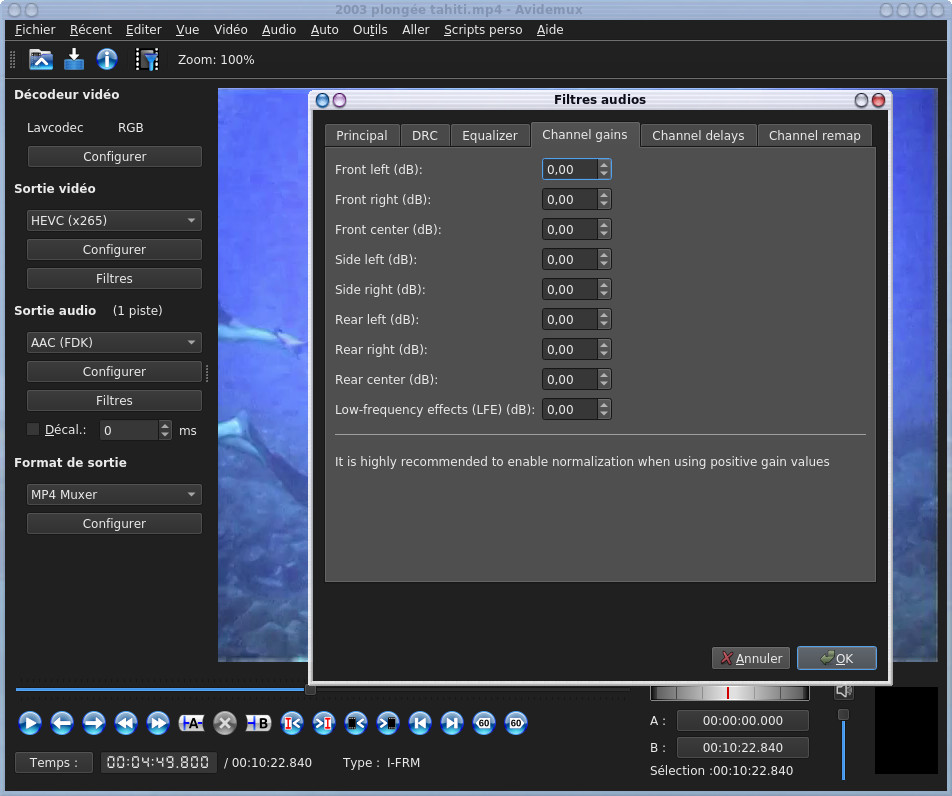Click the Annuler button

tap(751, 658)
